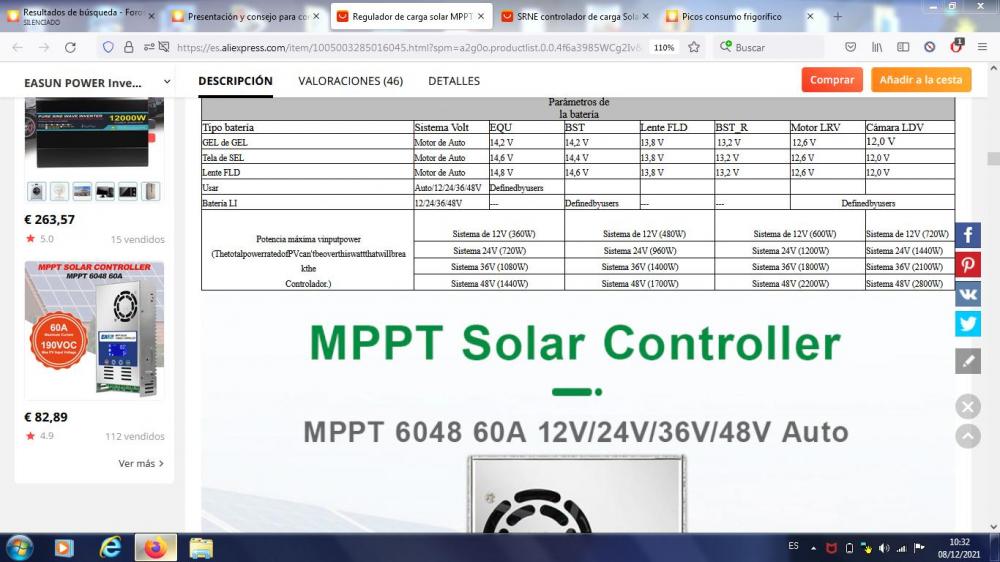Click Añadir a la cesta button
The width and height of the screenshot is (1000, 562).
click(x=920, y=80)
